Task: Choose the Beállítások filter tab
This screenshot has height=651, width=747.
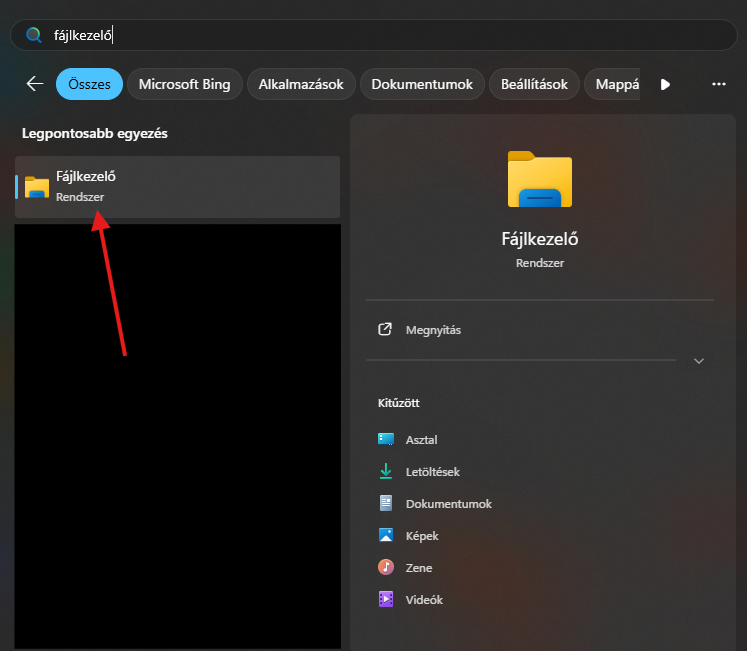Action: (534, 84)
